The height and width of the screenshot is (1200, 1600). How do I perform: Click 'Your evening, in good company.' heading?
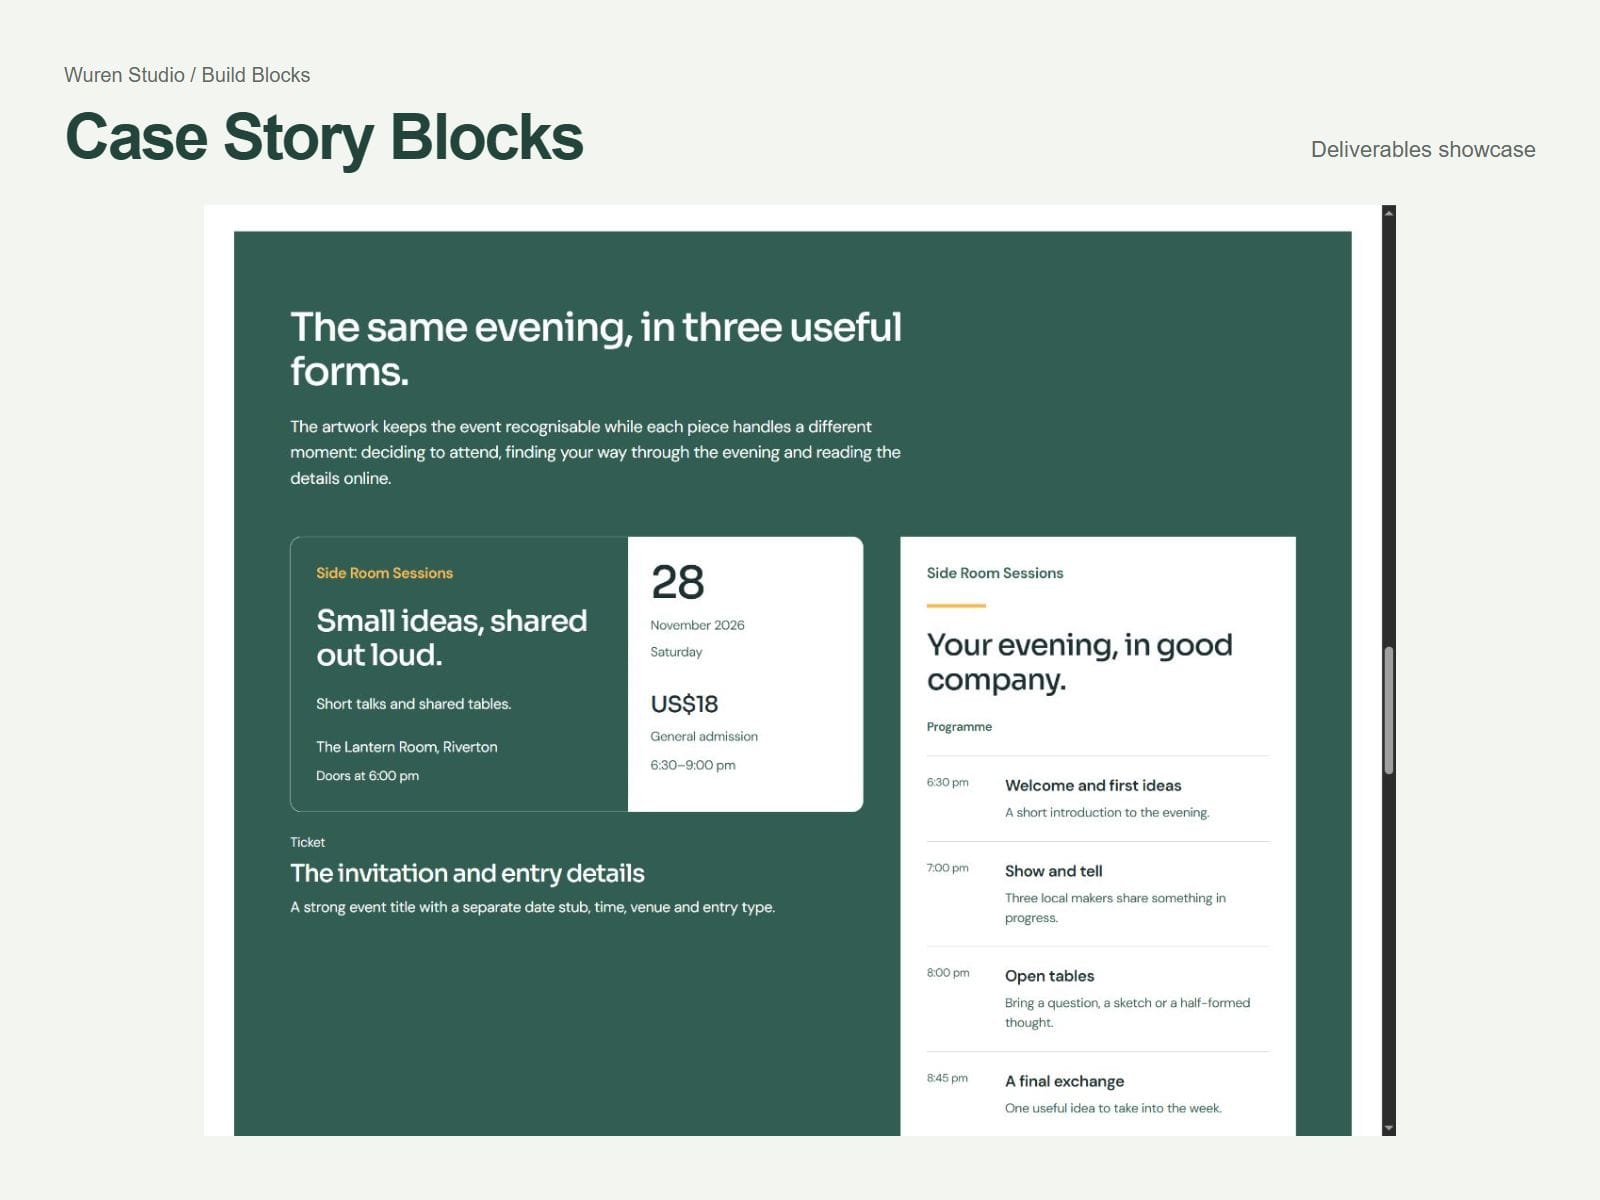coord(1079,662)
